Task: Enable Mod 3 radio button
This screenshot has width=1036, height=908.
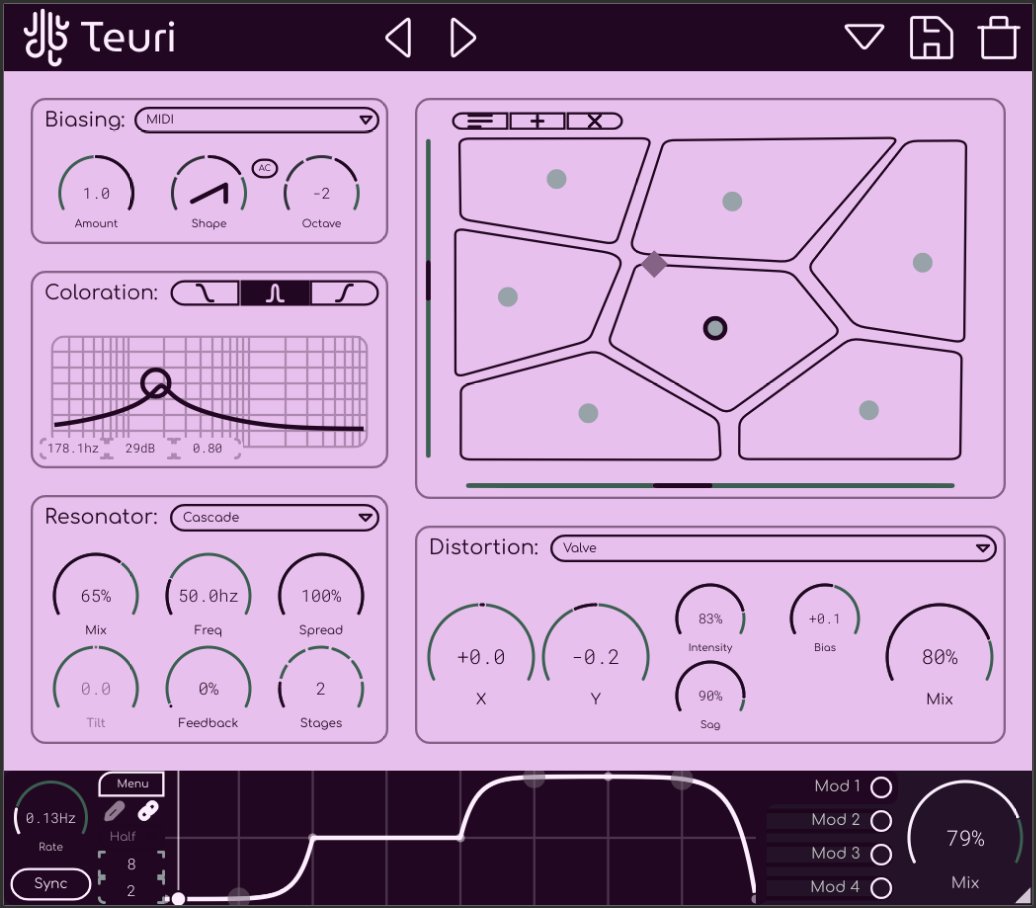Action: [881, 854]
